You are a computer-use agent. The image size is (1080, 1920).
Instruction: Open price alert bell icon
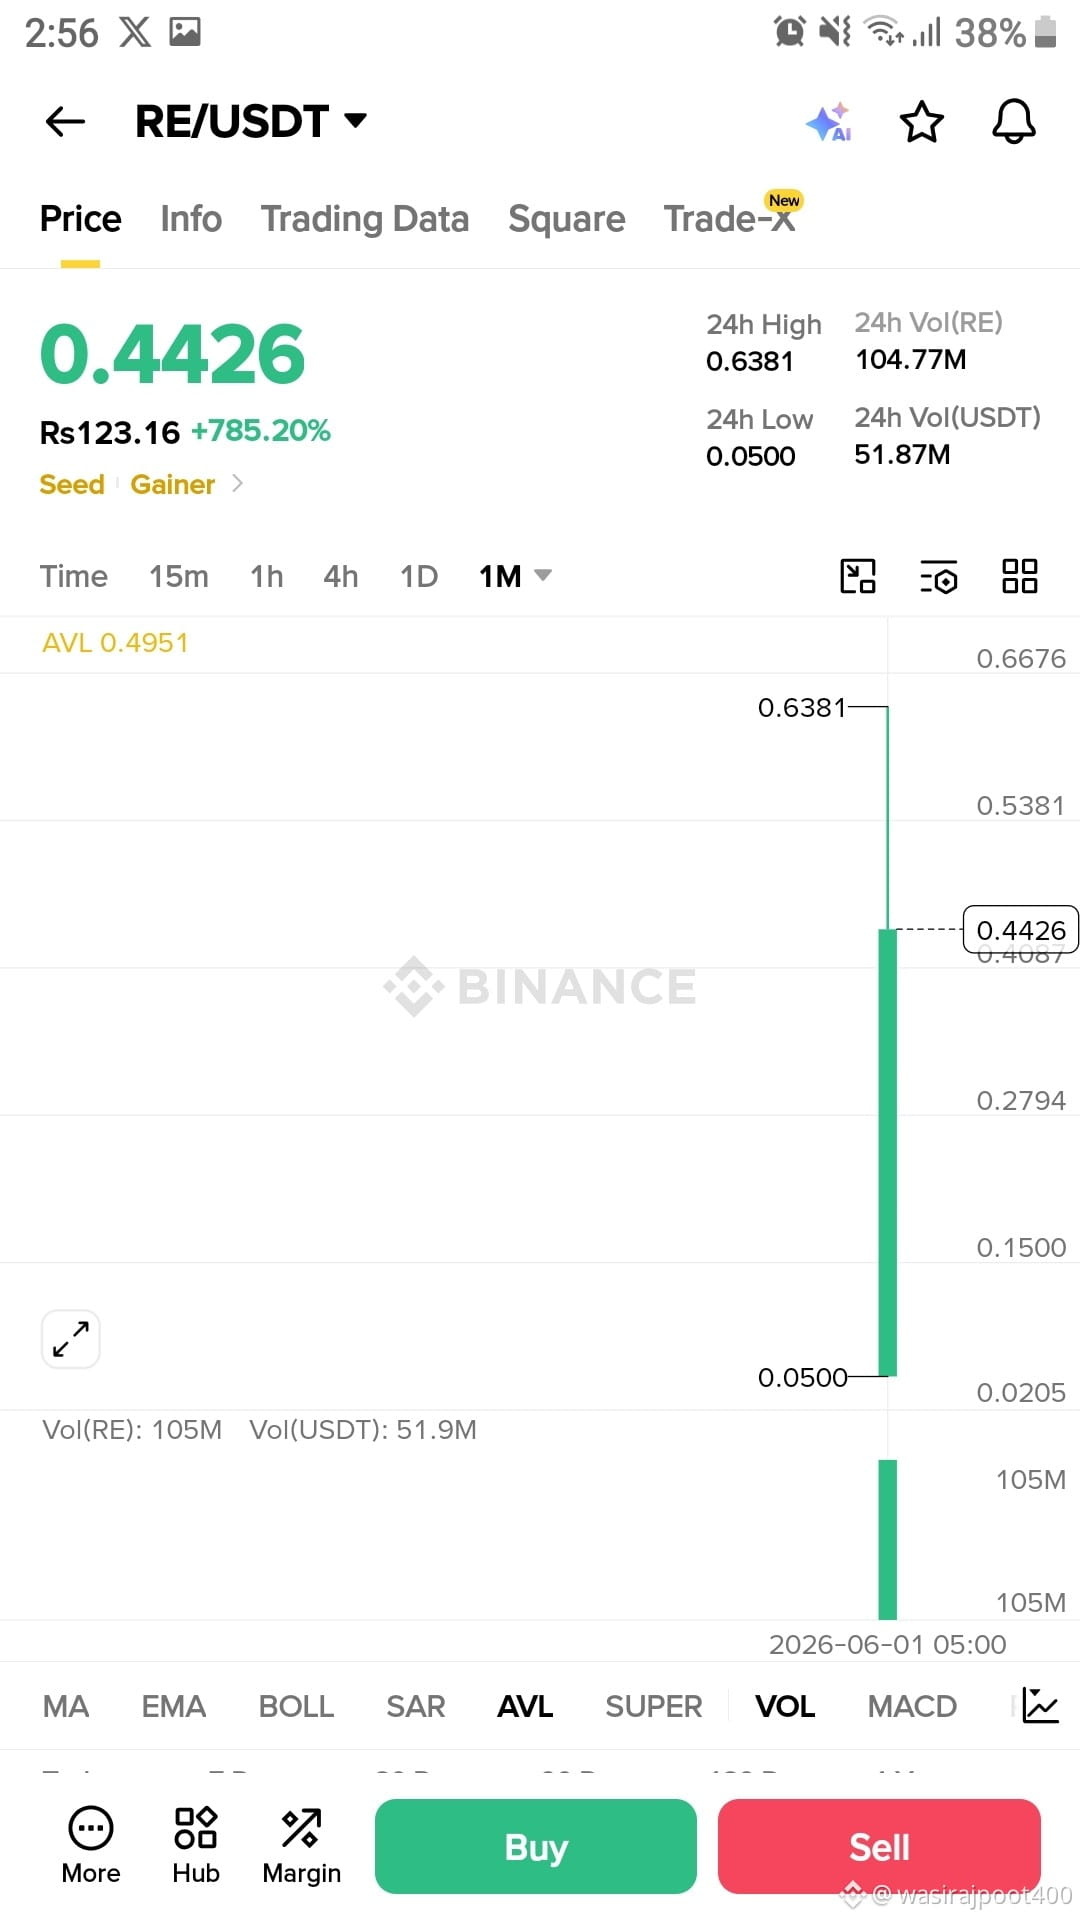1013,122
